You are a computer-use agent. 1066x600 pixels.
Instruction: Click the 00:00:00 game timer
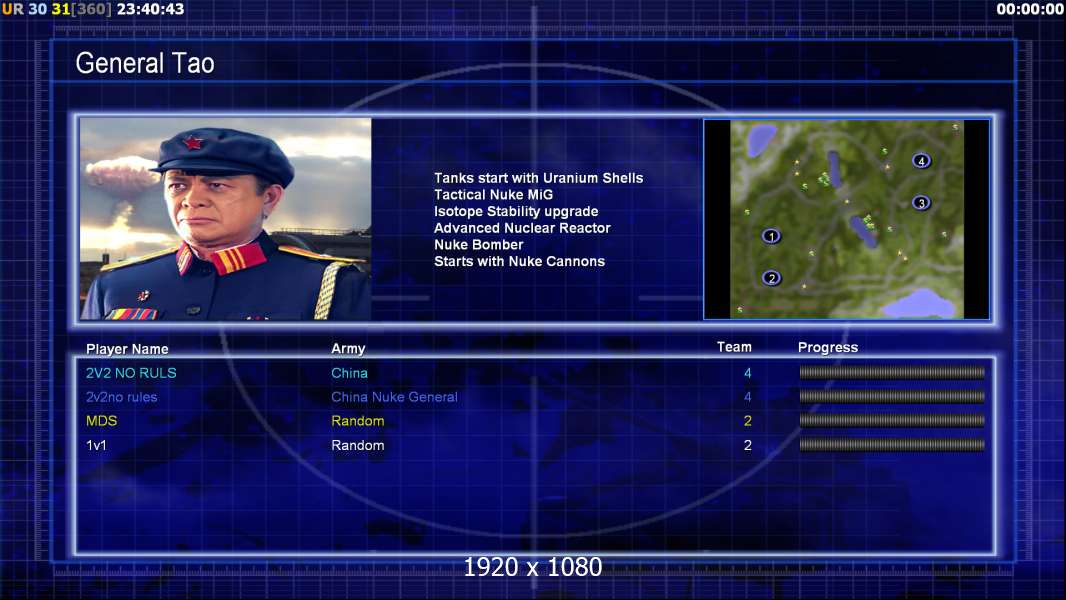click(x=1029, y=9)
